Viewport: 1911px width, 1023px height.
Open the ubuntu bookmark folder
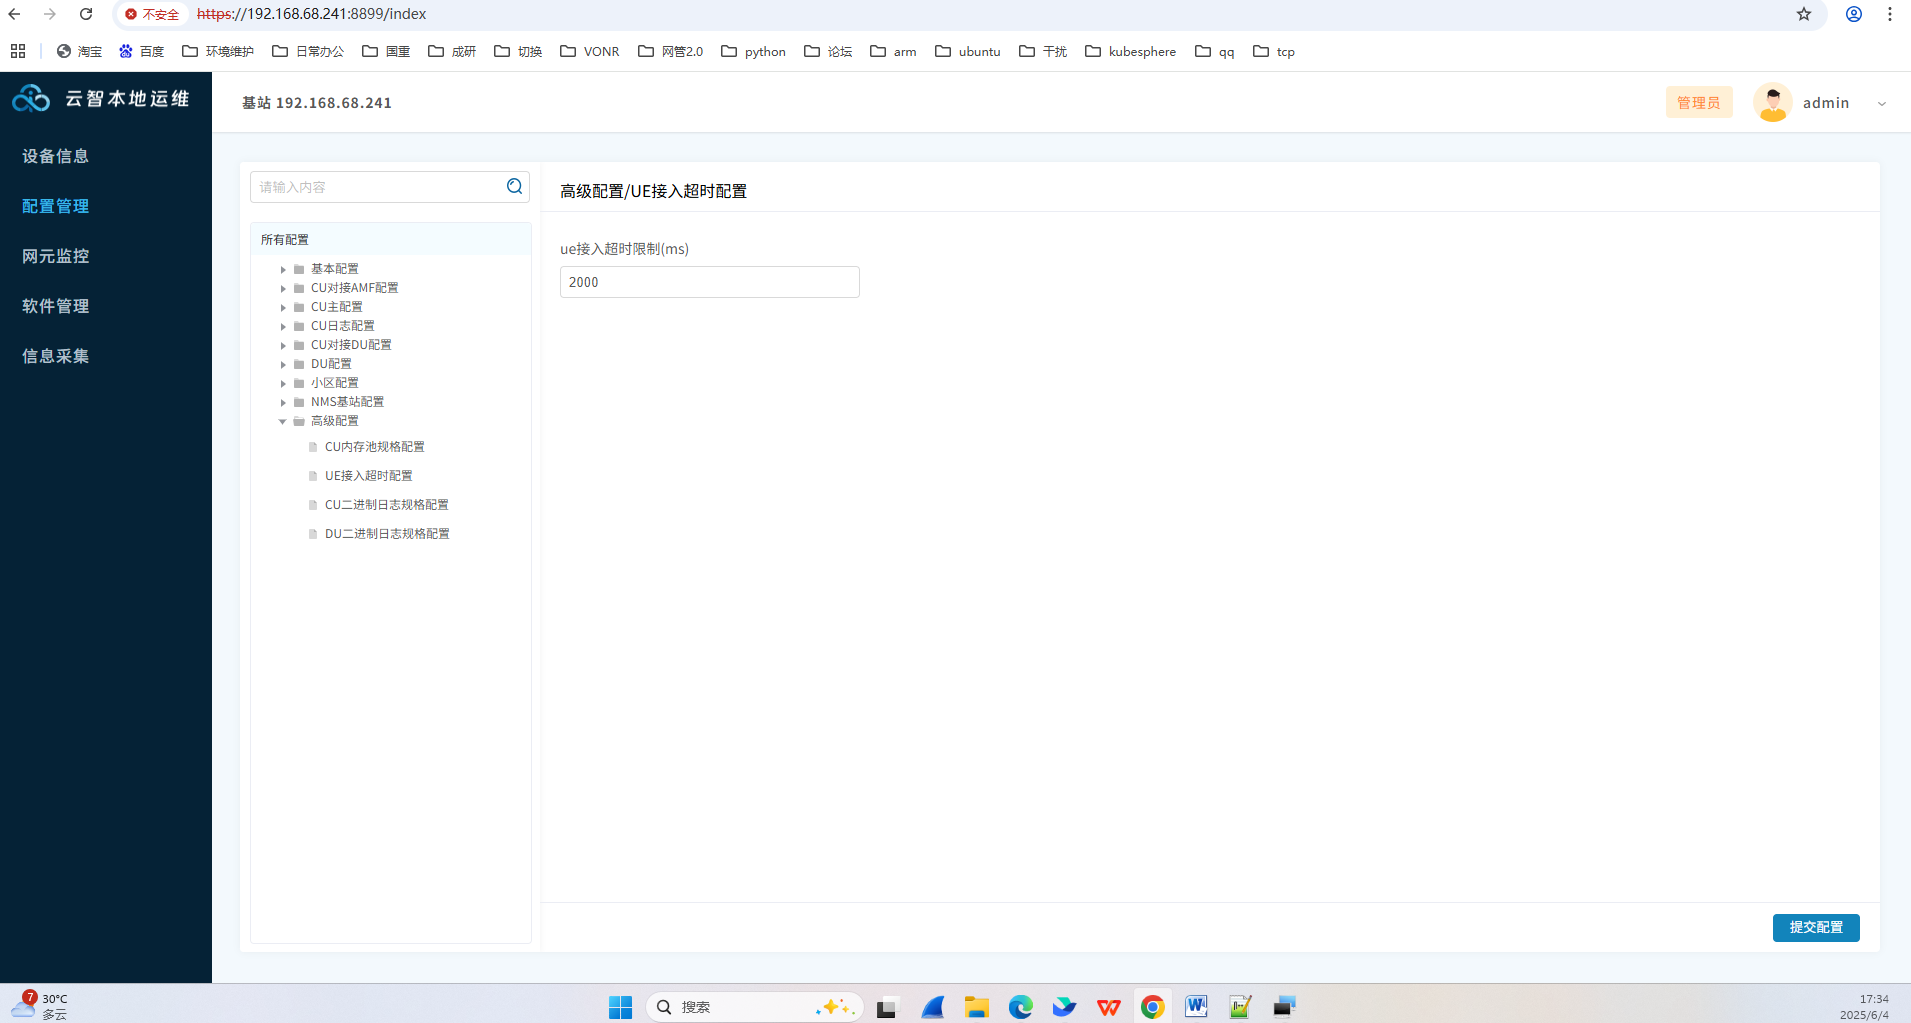pyautogui.click(x=968, y=51)
